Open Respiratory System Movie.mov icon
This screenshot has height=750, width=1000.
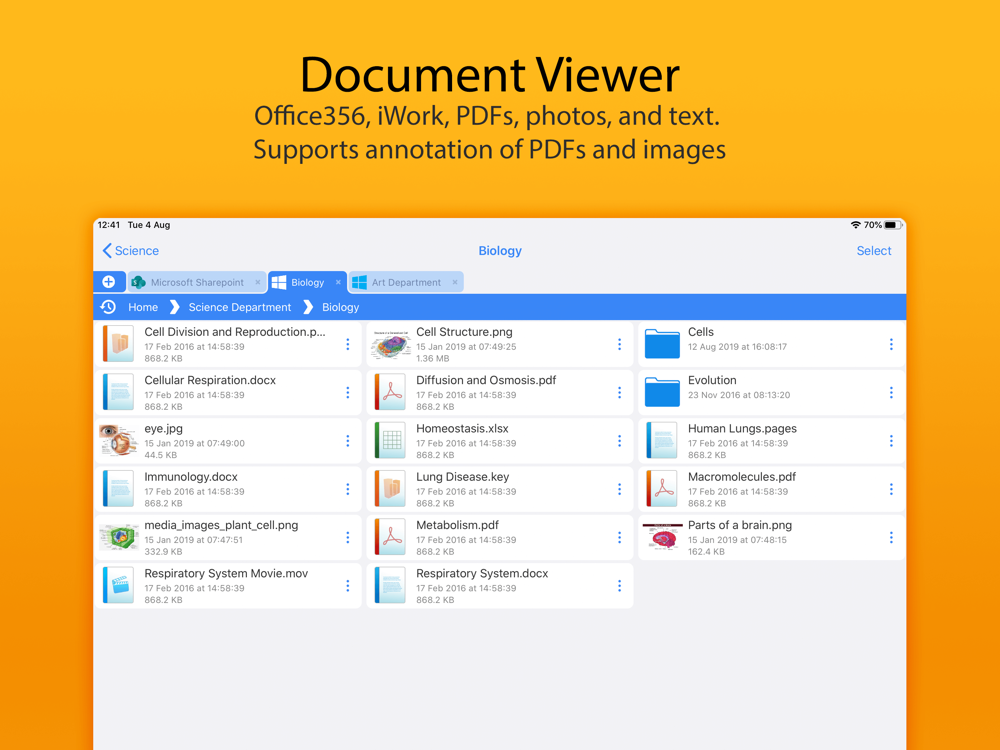(x=119, y=585)
